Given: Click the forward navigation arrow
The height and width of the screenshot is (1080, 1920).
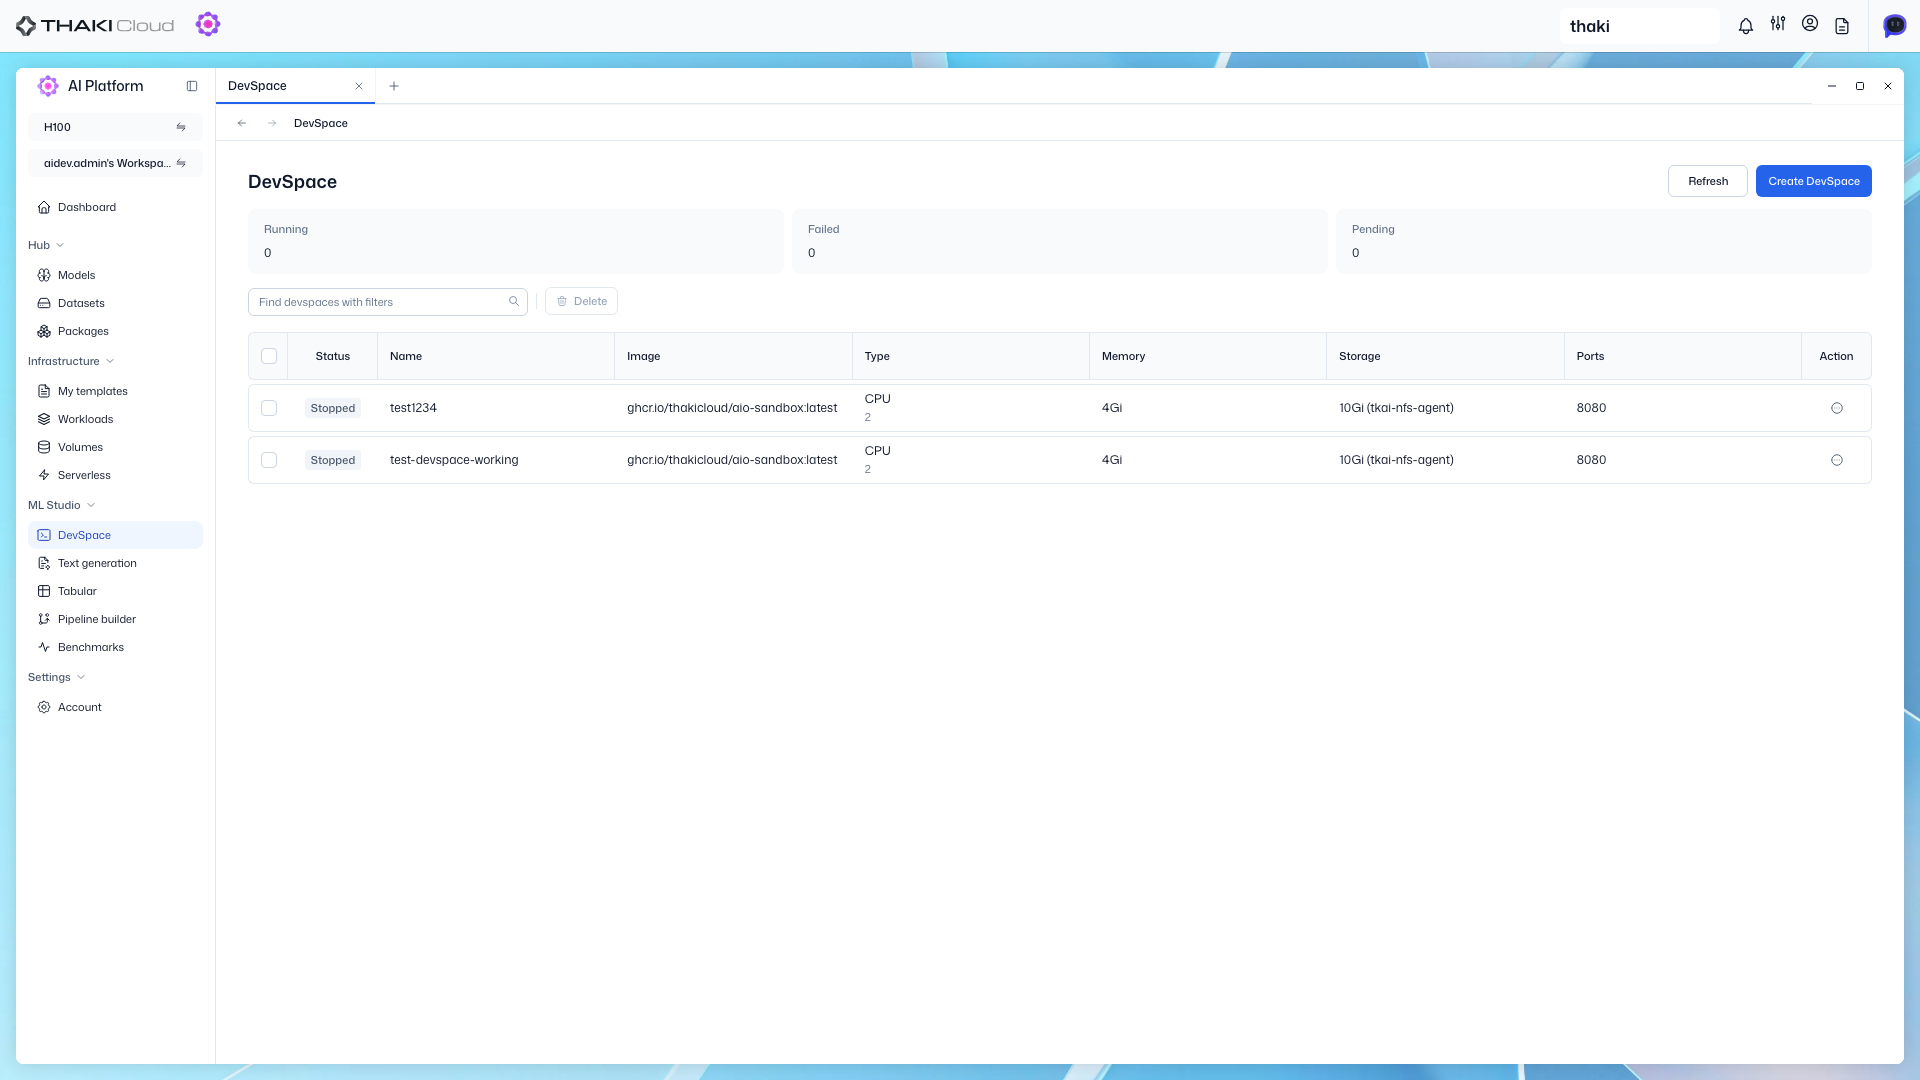Looking at the screenshot, I should (272, 123).
